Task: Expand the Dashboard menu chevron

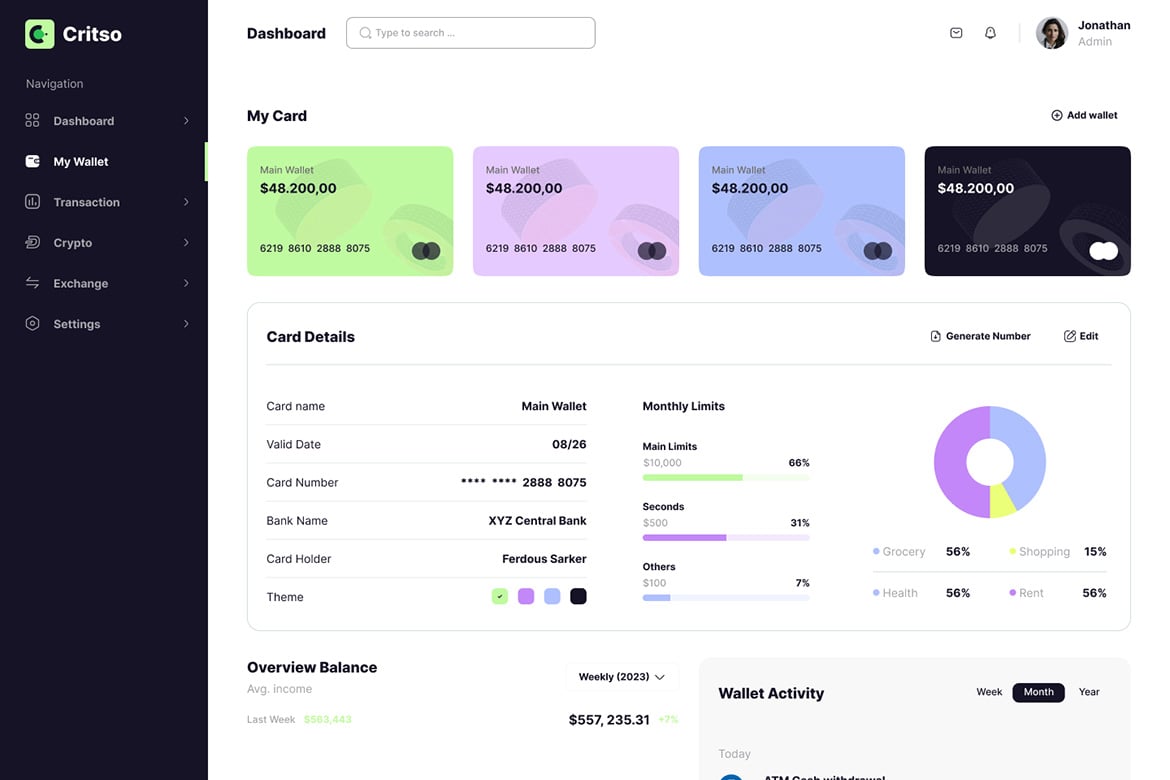Action: click(186, 121)
